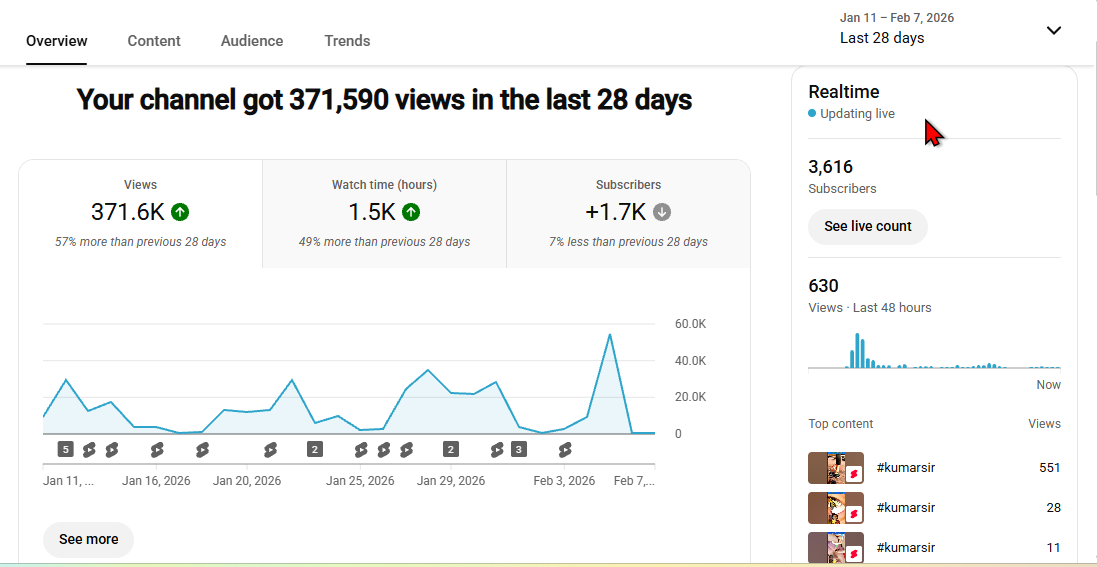Open top #kumarsir video with 551 views

coord(905,468)
